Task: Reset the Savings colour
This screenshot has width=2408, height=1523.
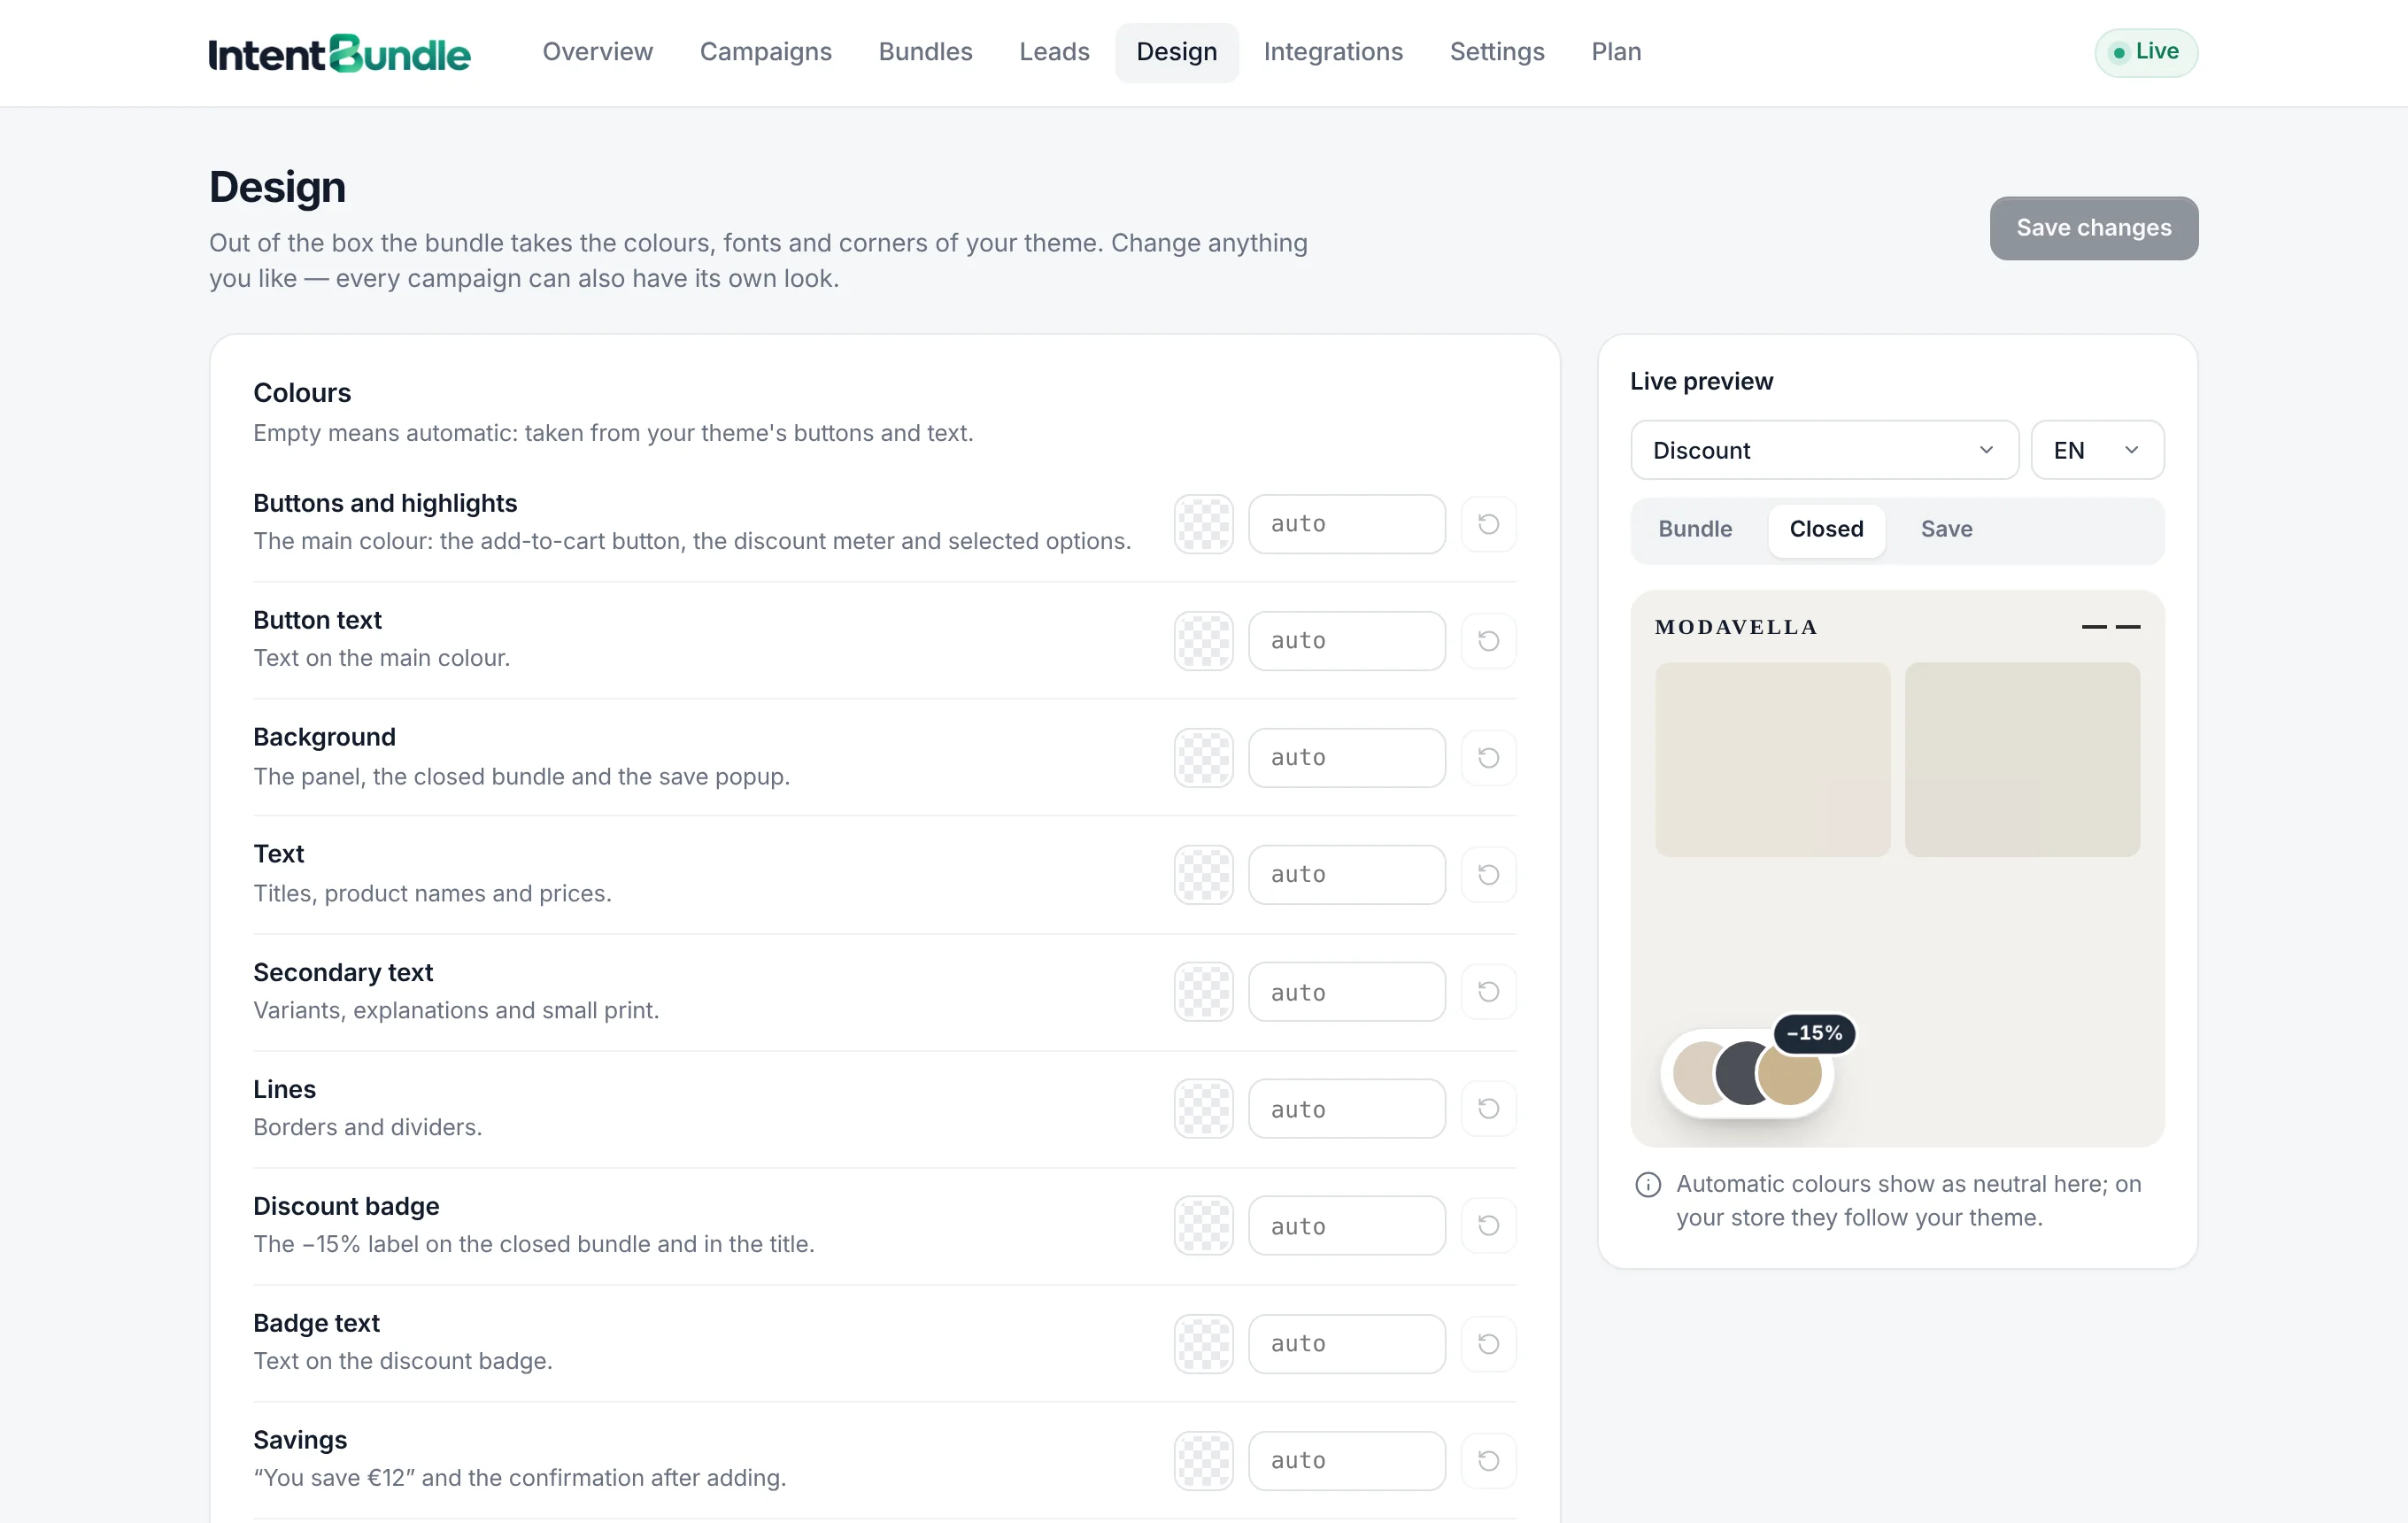Action: [x=1488, y=1461]
